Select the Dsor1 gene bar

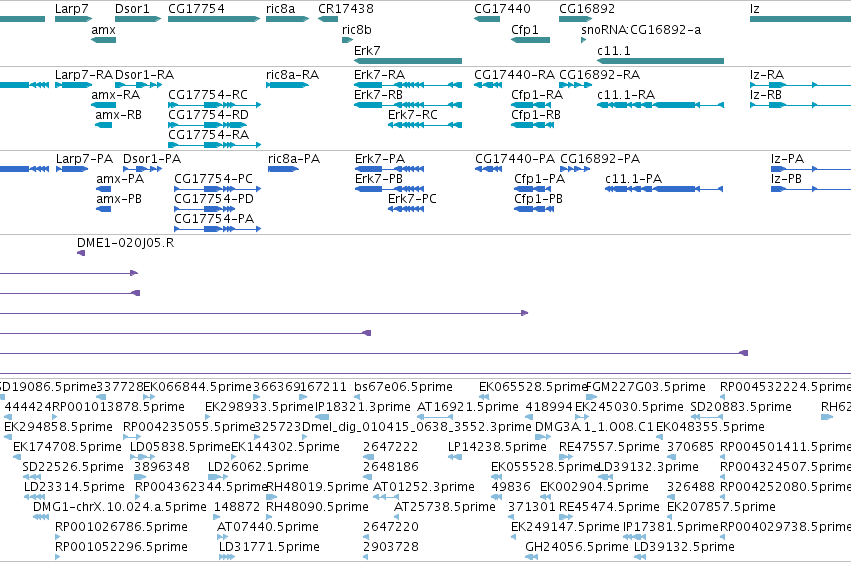(138, 19)
